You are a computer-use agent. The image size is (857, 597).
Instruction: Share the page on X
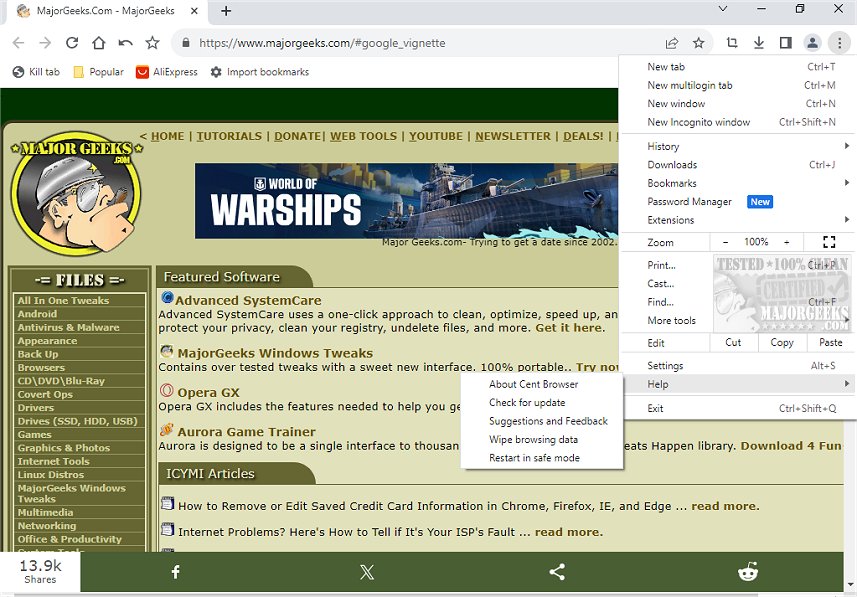point(366,572)
